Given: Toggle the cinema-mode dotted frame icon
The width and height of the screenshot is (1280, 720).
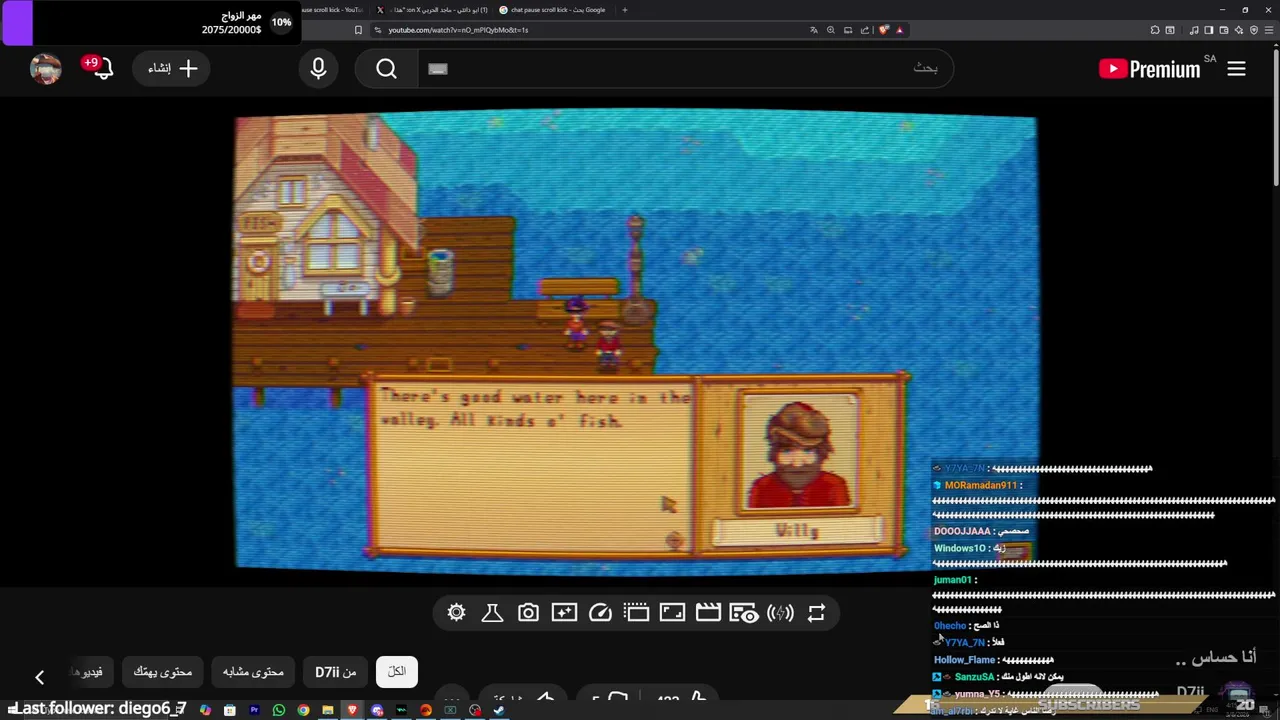Looking at the screenshot, I should point(636,613).
